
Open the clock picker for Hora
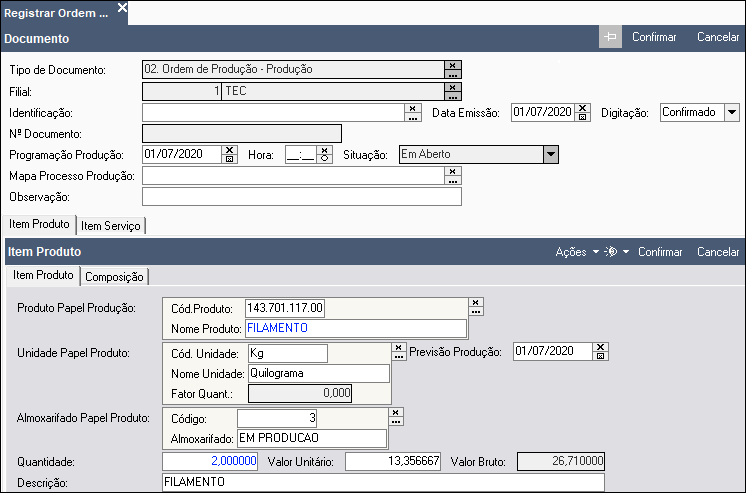pos(324,158)
